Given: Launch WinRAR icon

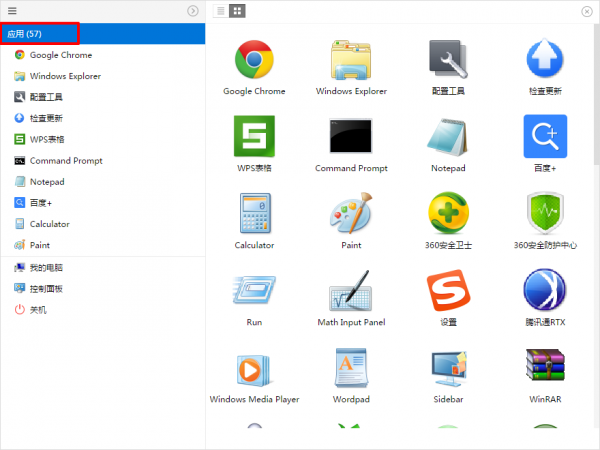Looking at the screenshot, I should click(x=545, y=365).
